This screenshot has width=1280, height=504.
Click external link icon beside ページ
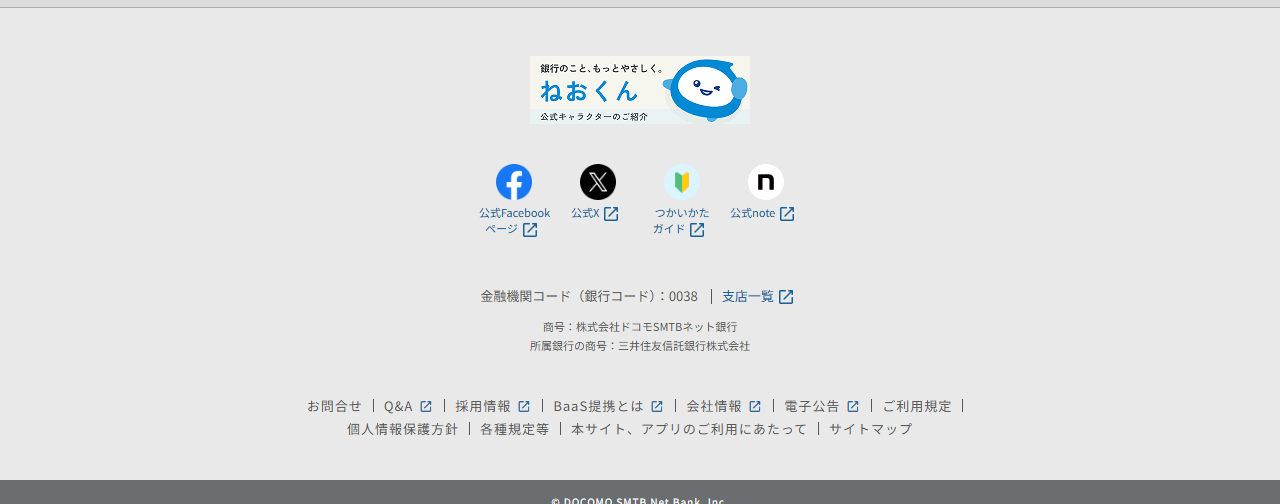tap(530, 230)
